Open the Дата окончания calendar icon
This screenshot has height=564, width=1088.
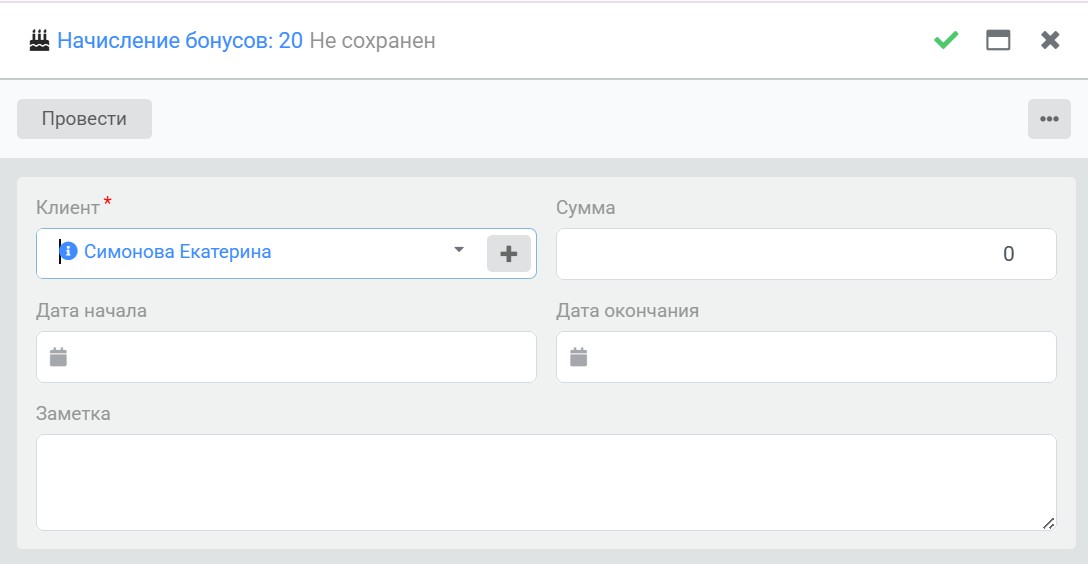pyautogui.click(x=578, y=357)
